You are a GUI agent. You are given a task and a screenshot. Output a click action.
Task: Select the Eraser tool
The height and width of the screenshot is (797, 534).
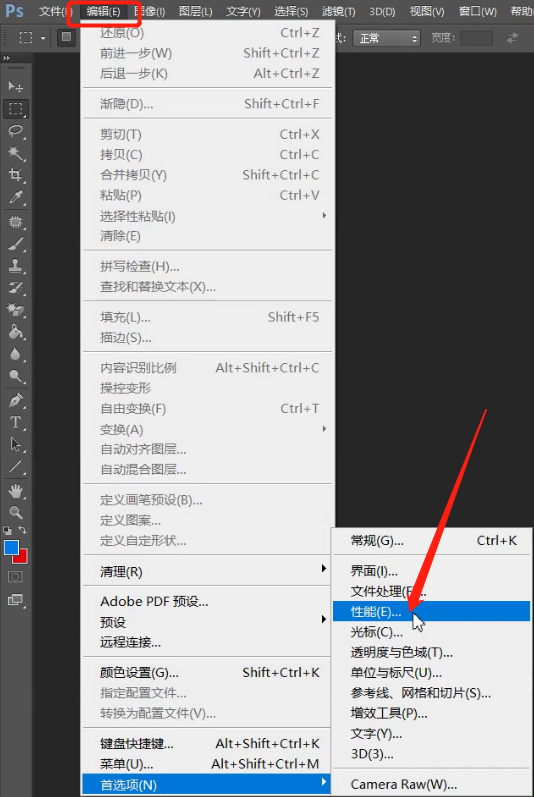click(x=16, y=310)
